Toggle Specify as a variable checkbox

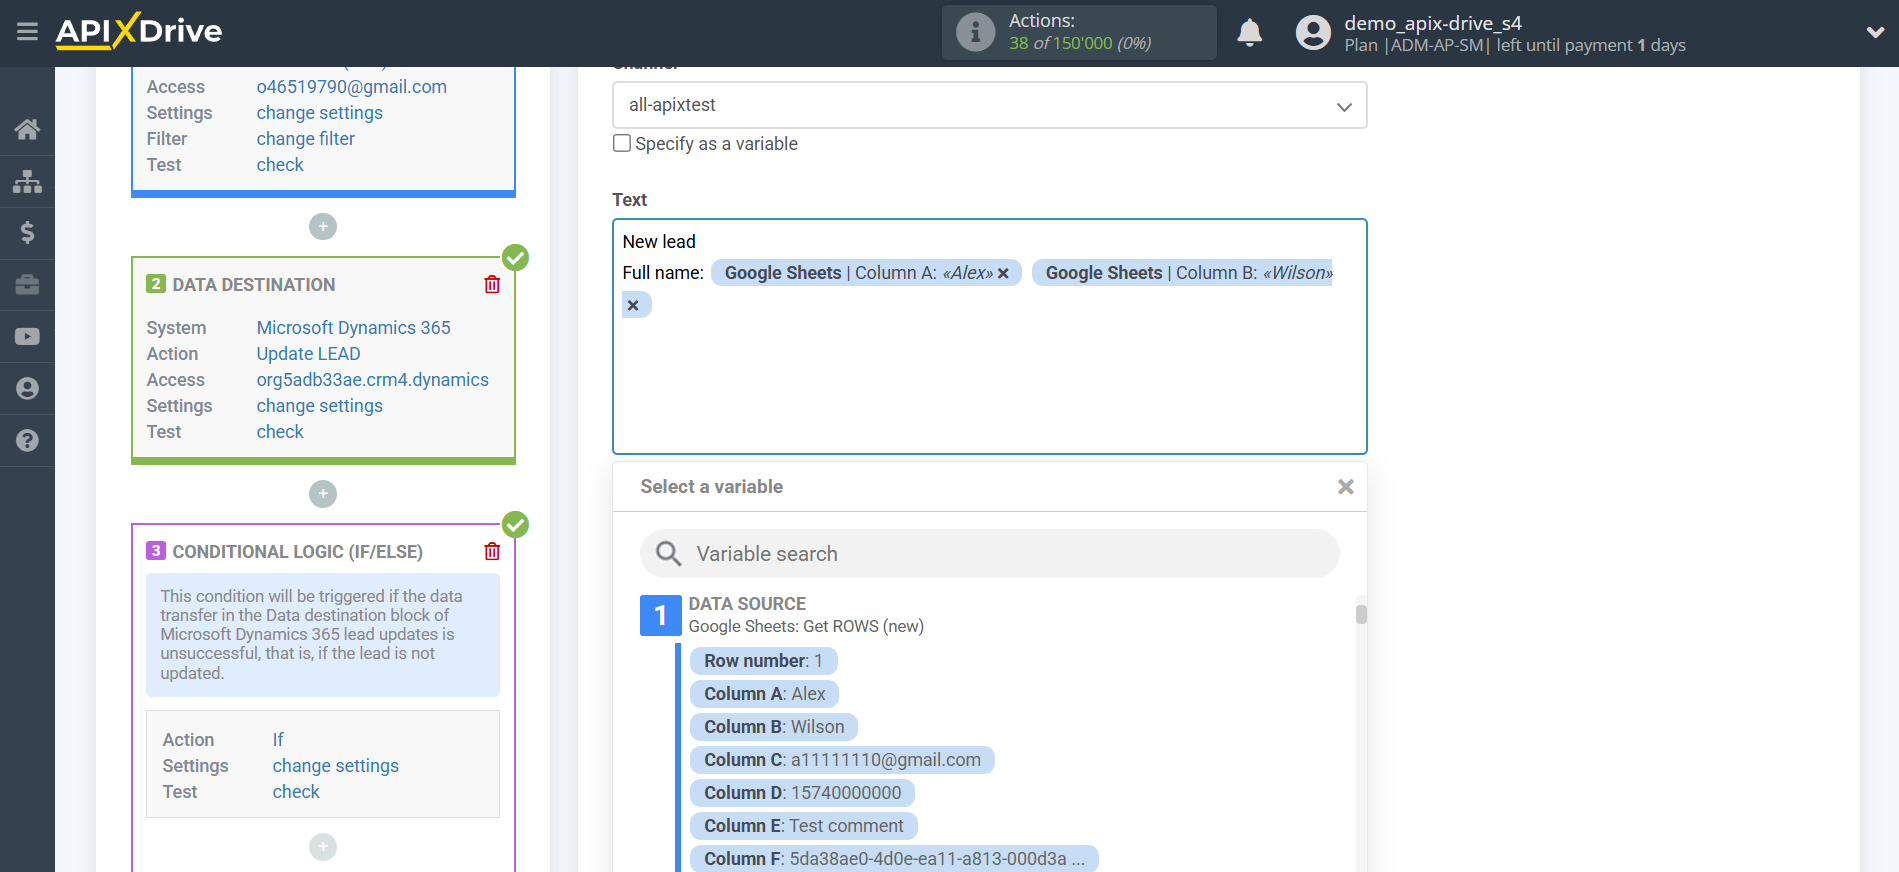[x=622, y=143]
